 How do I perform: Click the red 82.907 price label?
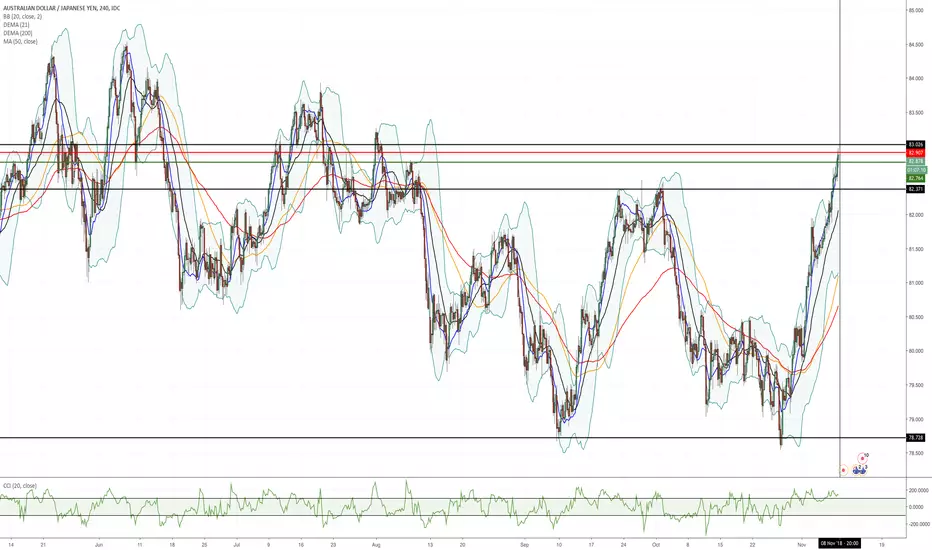[916, 153]
